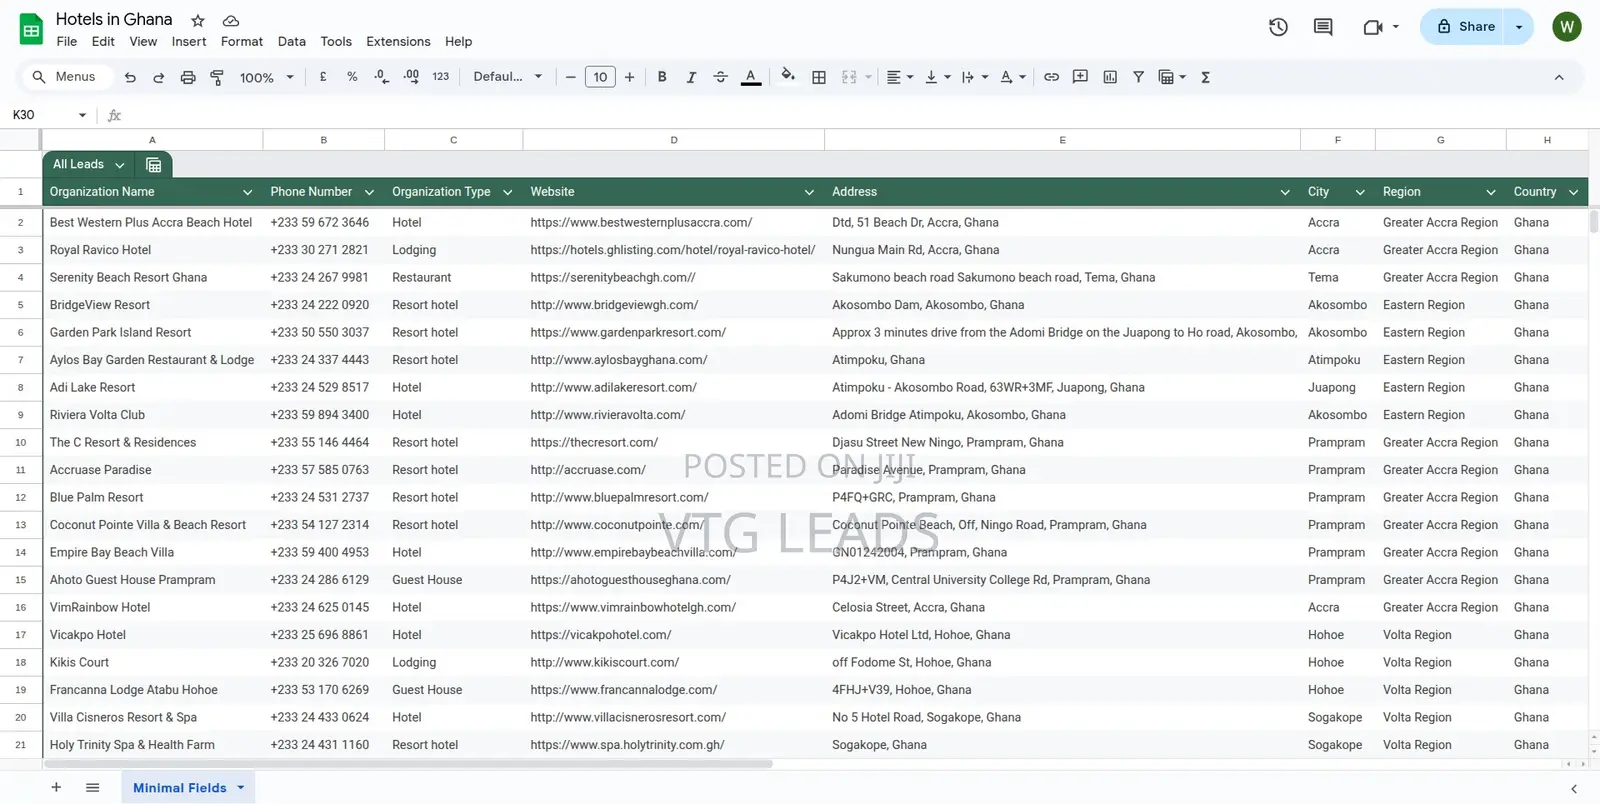Image resolution: width=1600 pixels, height=804 pixels.
Task: Click the Meet video call icon
Action: click(1373, 27)
